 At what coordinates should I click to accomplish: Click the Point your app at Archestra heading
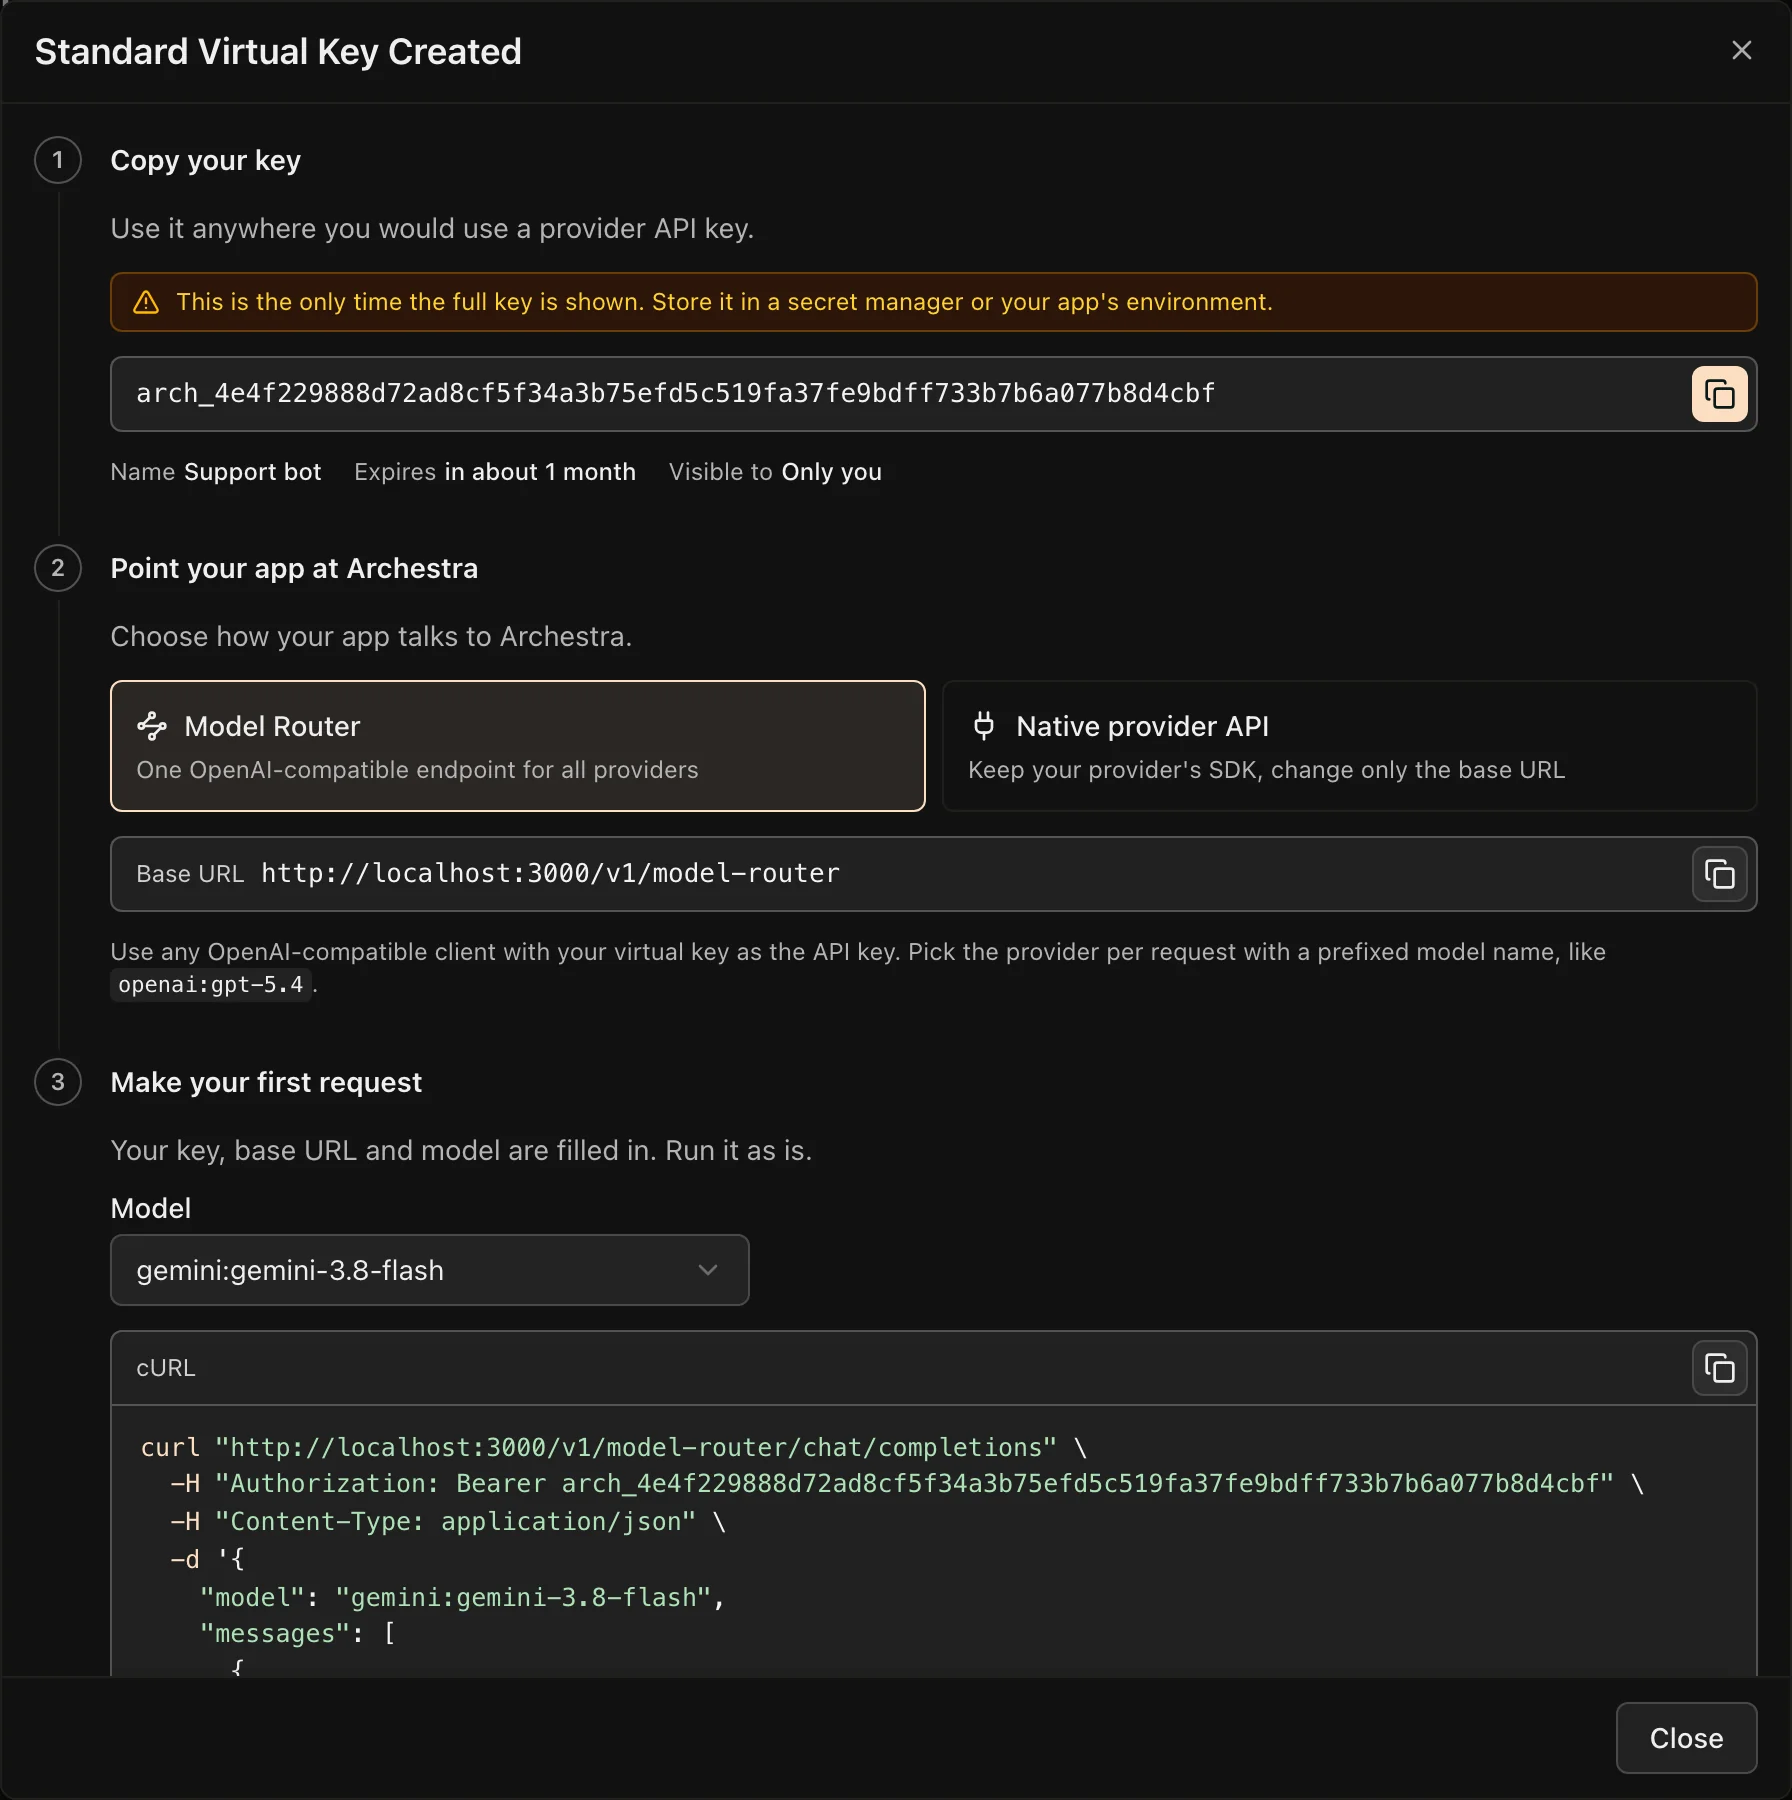click(x=294, y=568)
